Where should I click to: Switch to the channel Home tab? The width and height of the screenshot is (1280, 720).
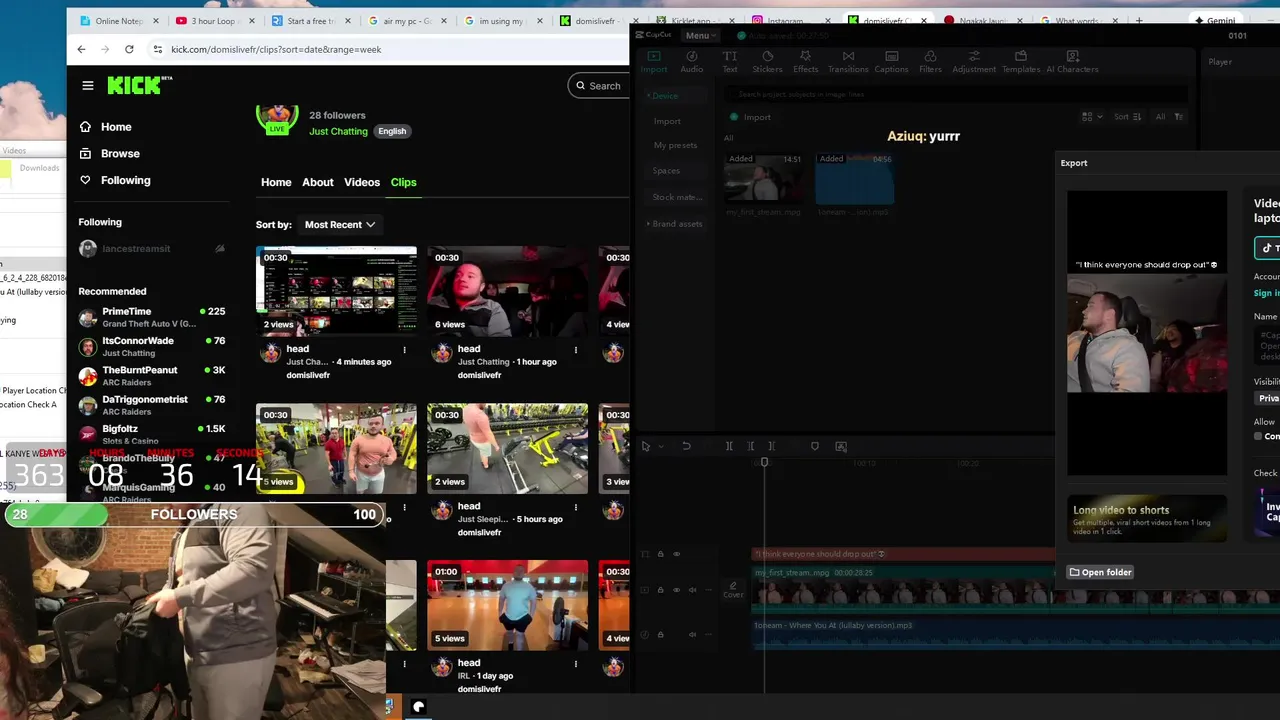(x=276, y=182)
